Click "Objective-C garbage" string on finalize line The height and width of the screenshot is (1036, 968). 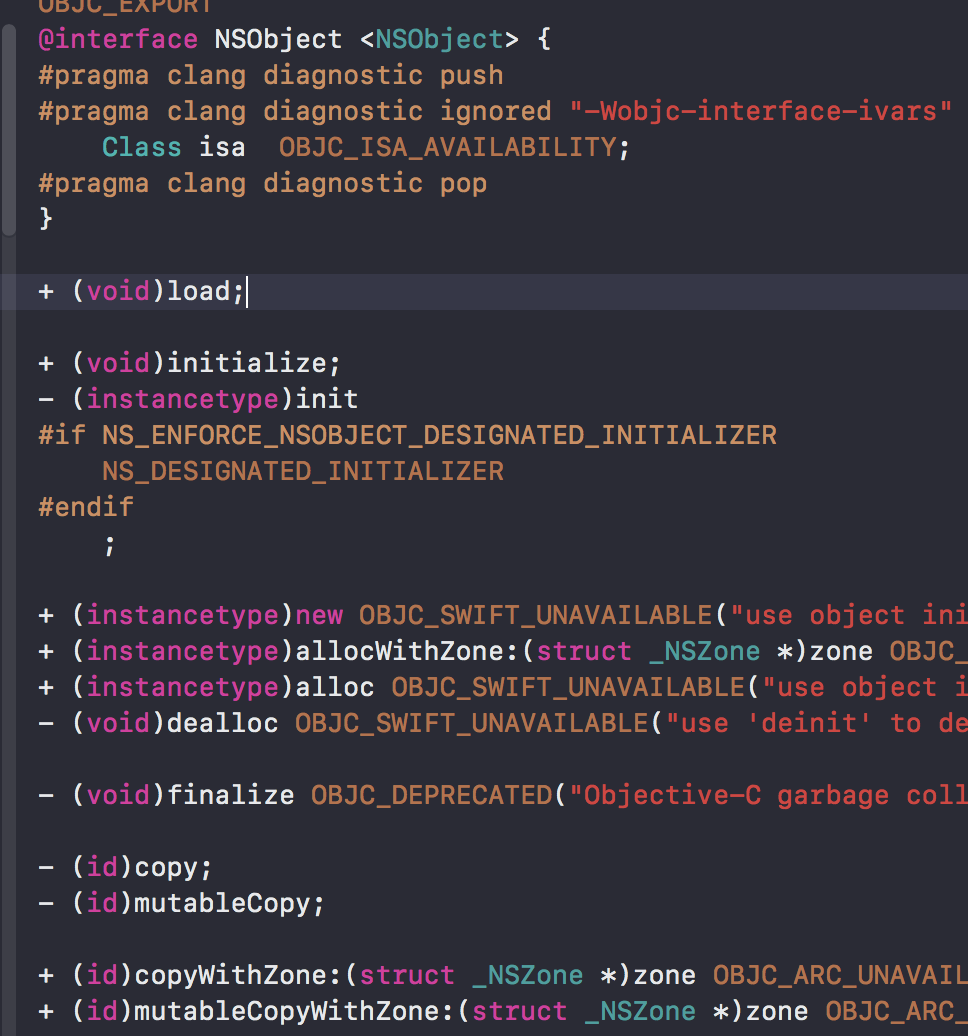click(x=729, y=796)
